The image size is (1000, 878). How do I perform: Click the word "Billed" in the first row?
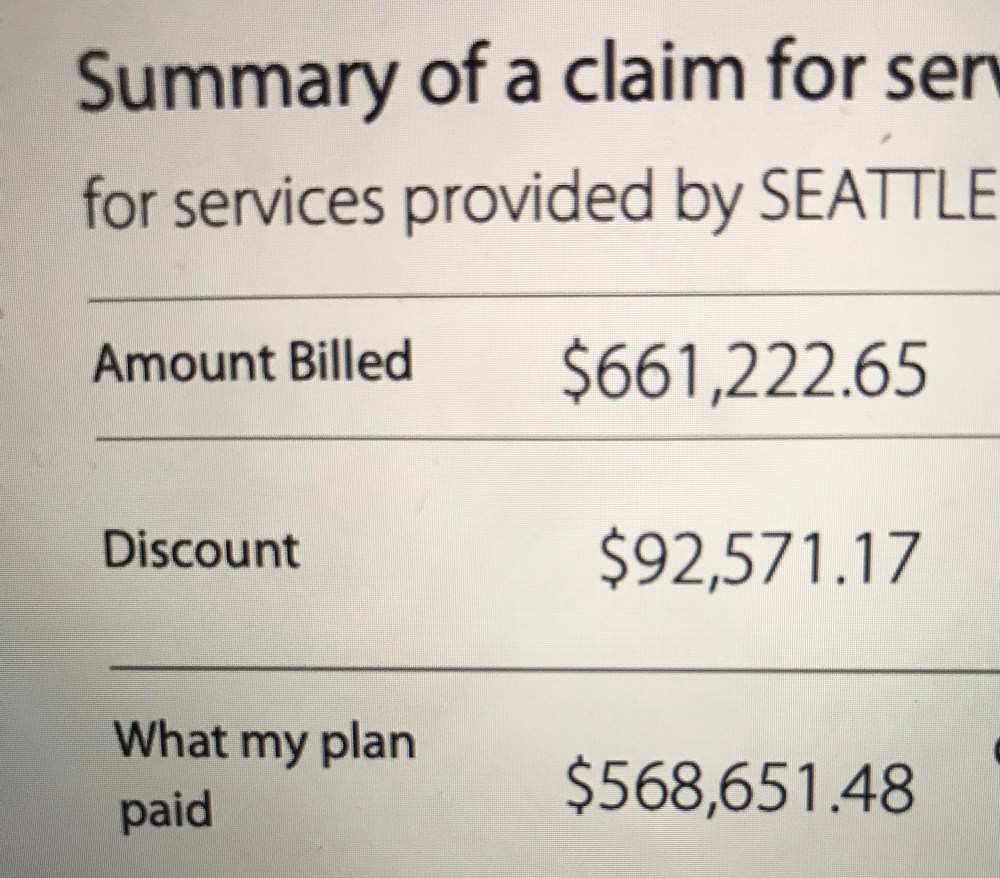(350, 361)
